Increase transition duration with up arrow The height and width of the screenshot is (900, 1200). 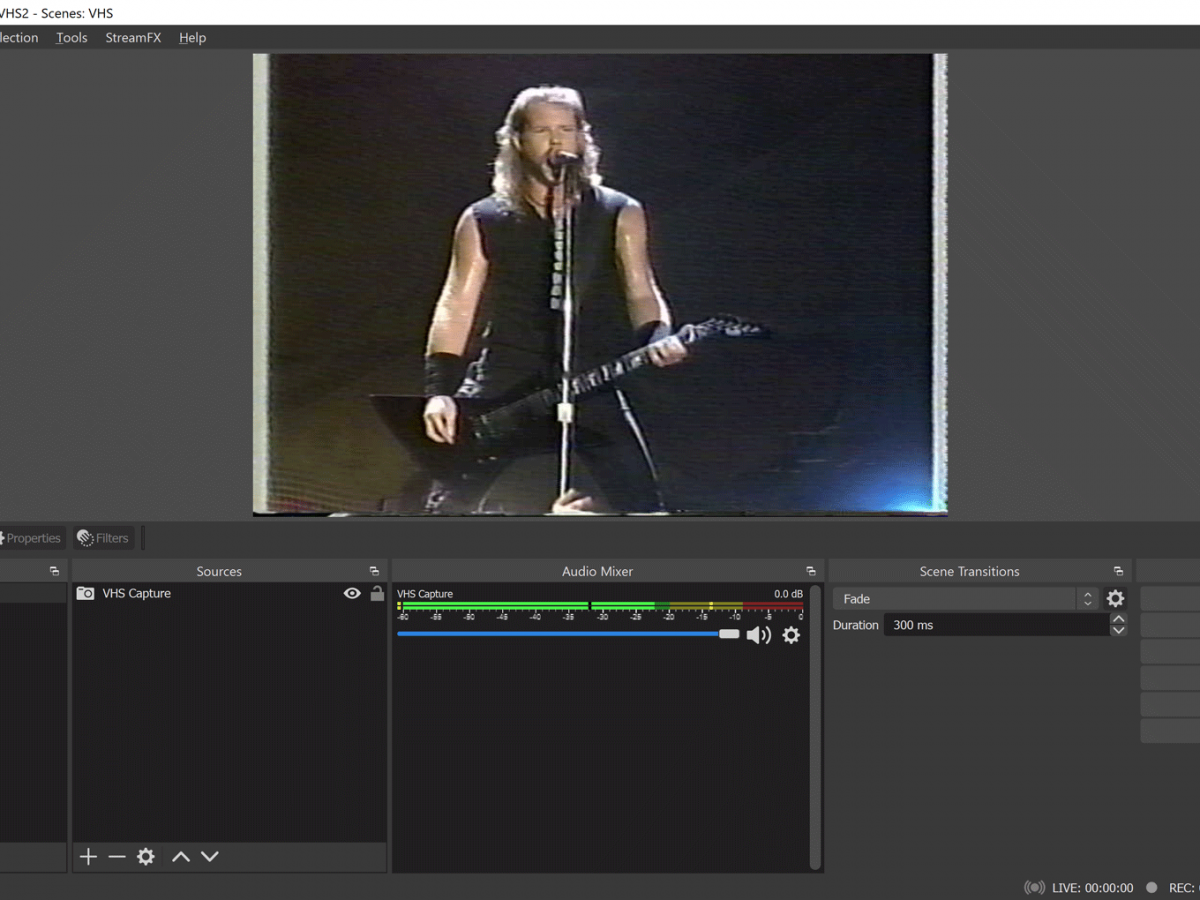pyautogui.click(x=1118, y=619)
